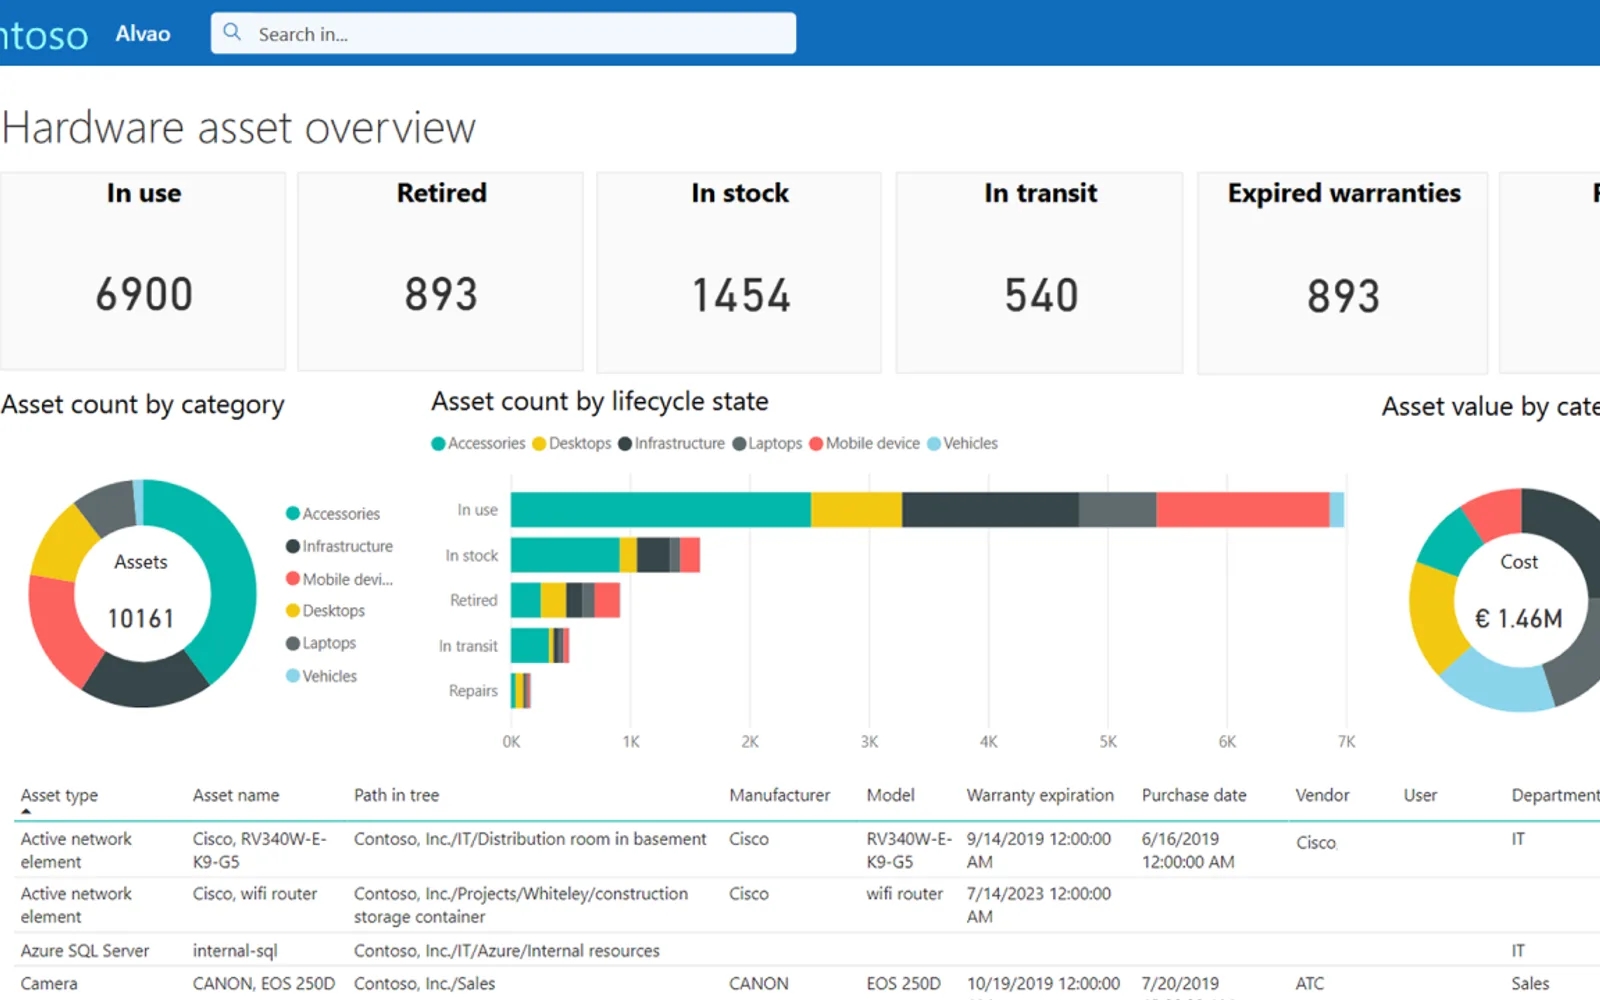Sort the table by "Warranty expiration" column
Screen dimensions: 1600x1000
(x=1040, y=795)
